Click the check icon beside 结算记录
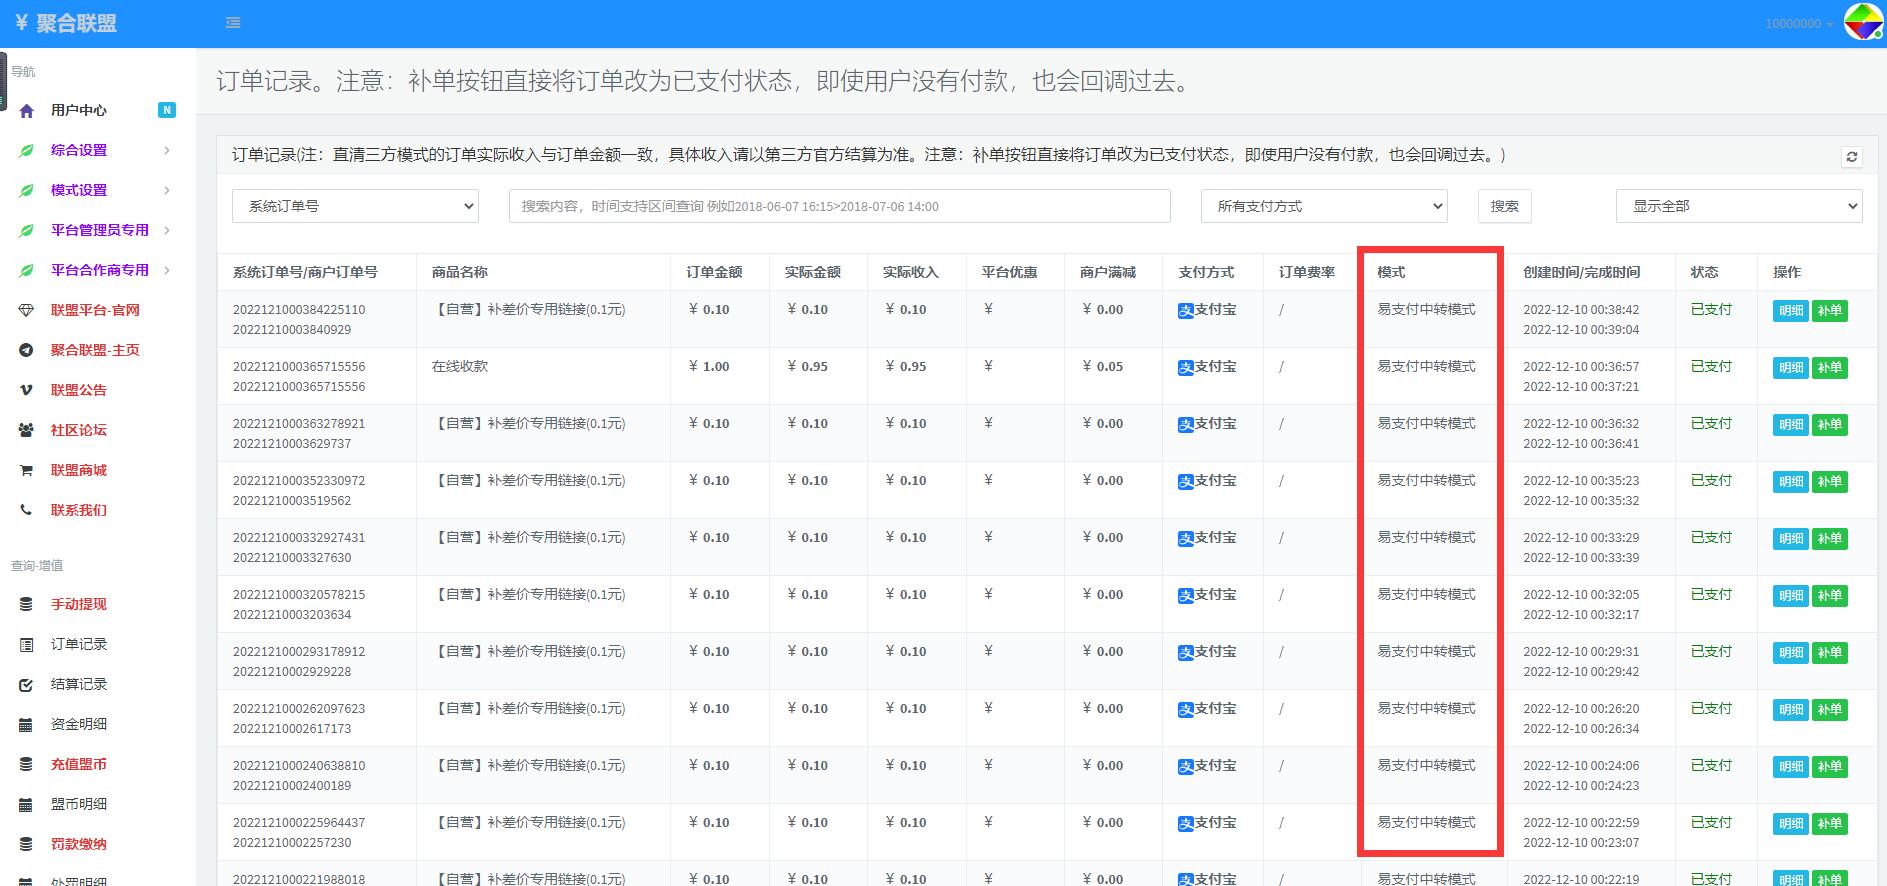Viewport: 1887px width, 886px height. click(27, 685)
